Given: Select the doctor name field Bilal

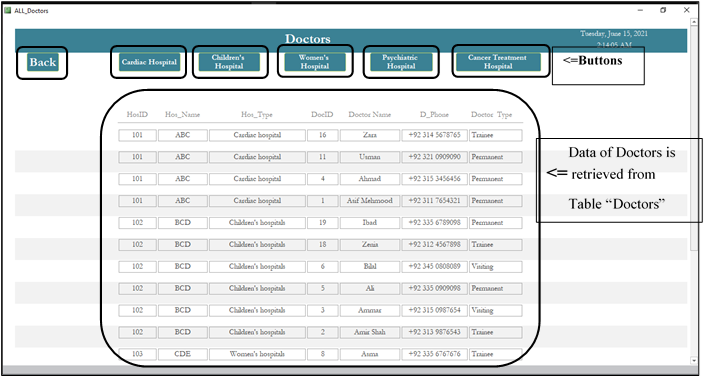Looking at the screenshot, I should pos(370,266).
